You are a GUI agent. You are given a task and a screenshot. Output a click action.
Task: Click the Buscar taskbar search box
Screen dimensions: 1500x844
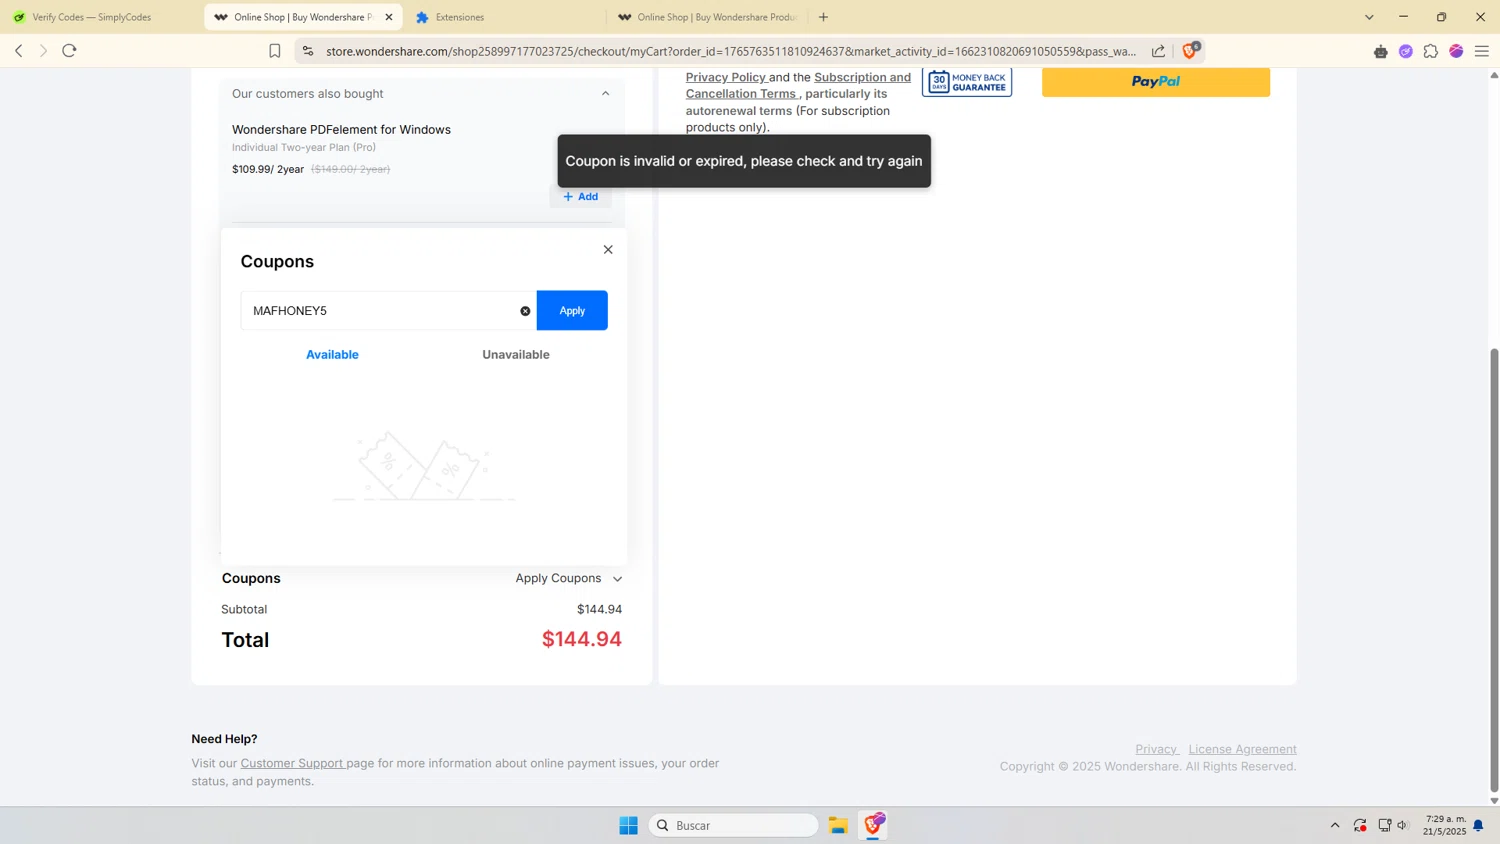pos(734,825)
